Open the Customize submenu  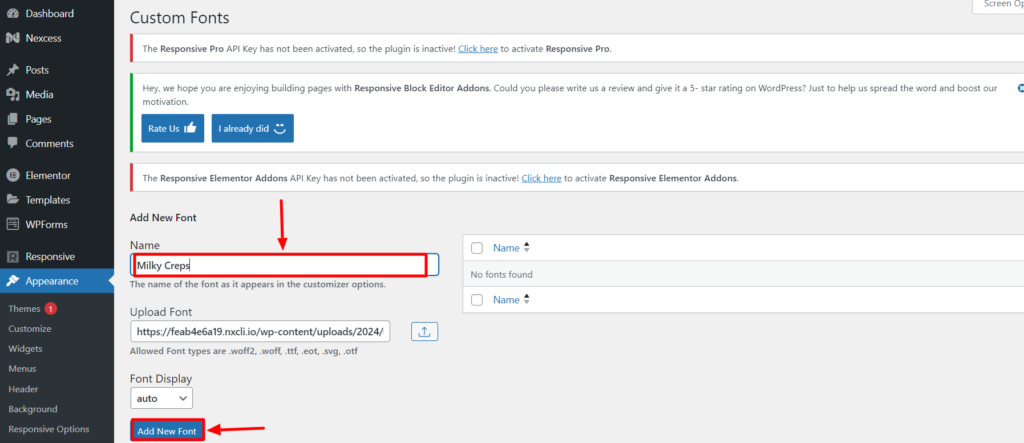click(x=30, y=329)
